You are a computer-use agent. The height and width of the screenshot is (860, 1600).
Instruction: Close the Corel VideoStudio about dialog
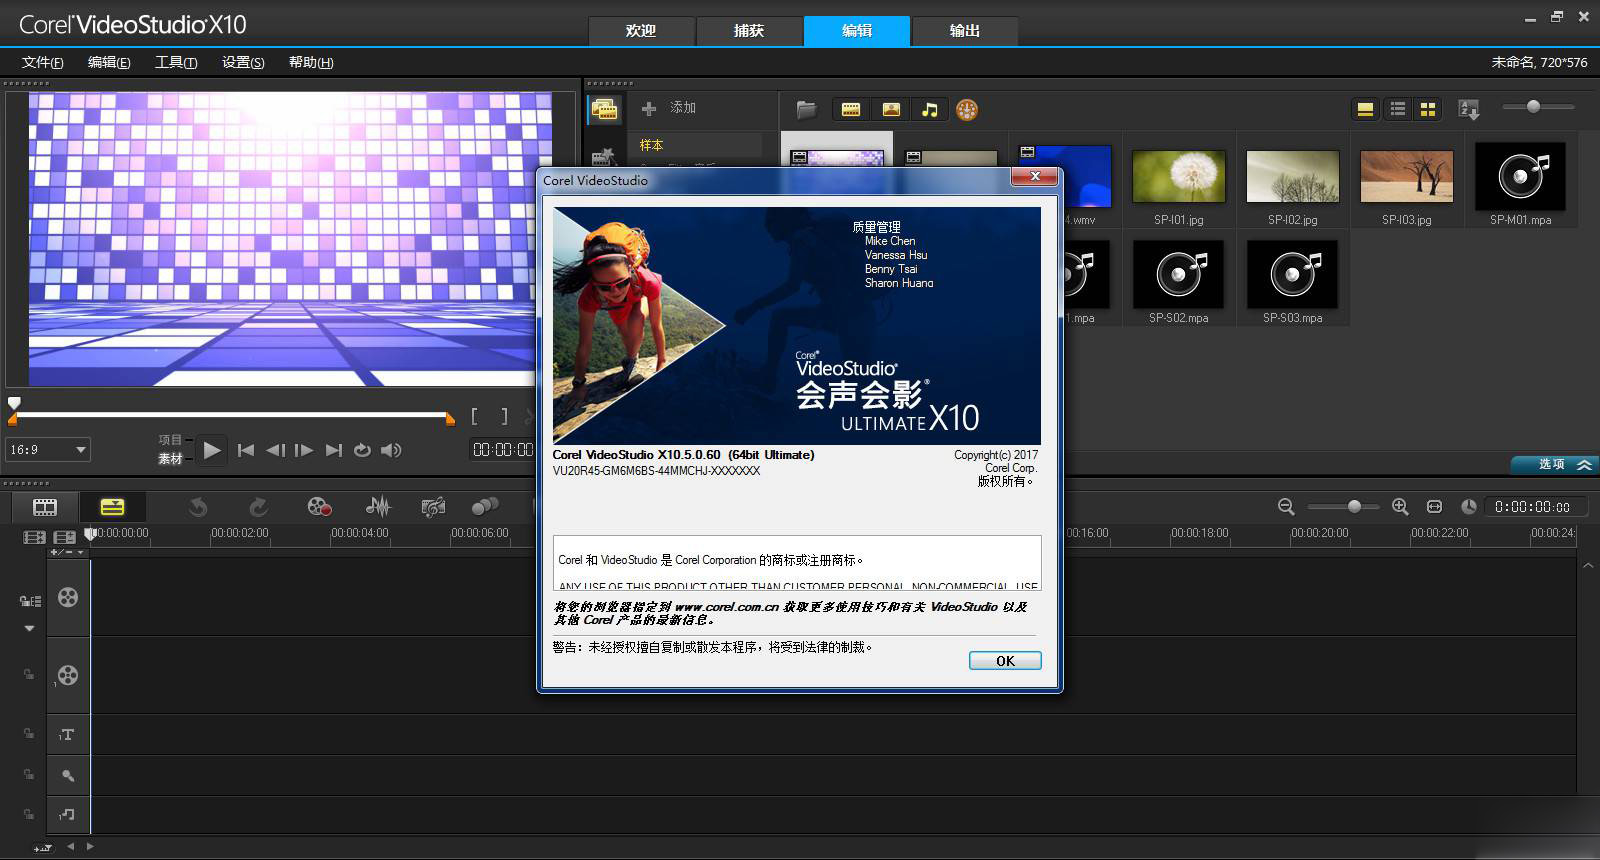point(1035,177)
